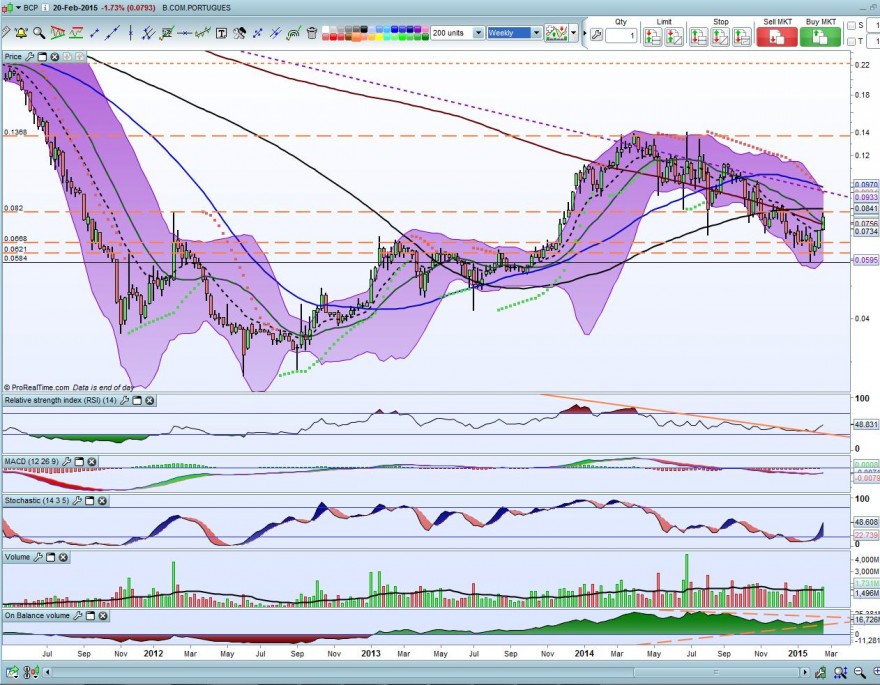Maximize the Stochastic panel window icon
880x685 pixels.
click(x=89, y=500)
